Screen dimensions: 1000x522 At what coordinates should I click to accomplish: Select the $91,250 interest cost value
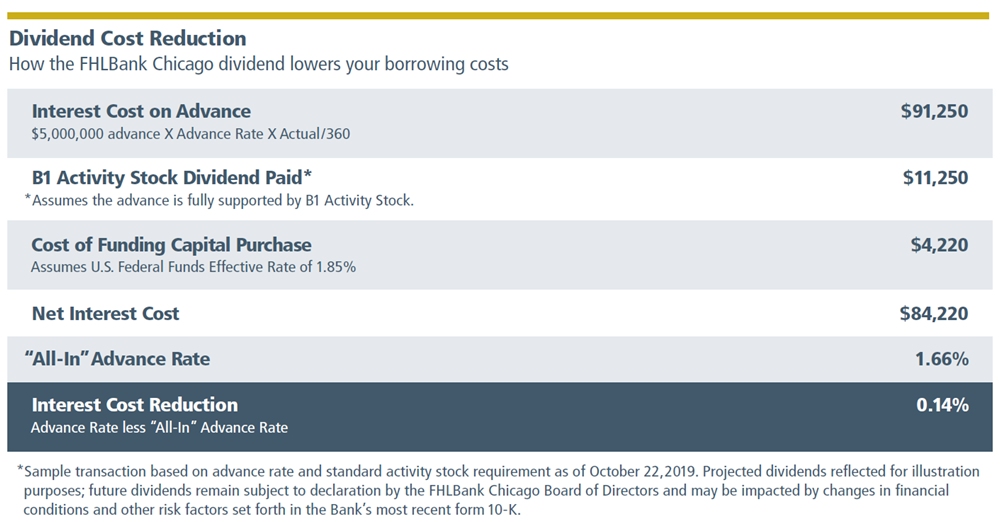pos(934,111)
